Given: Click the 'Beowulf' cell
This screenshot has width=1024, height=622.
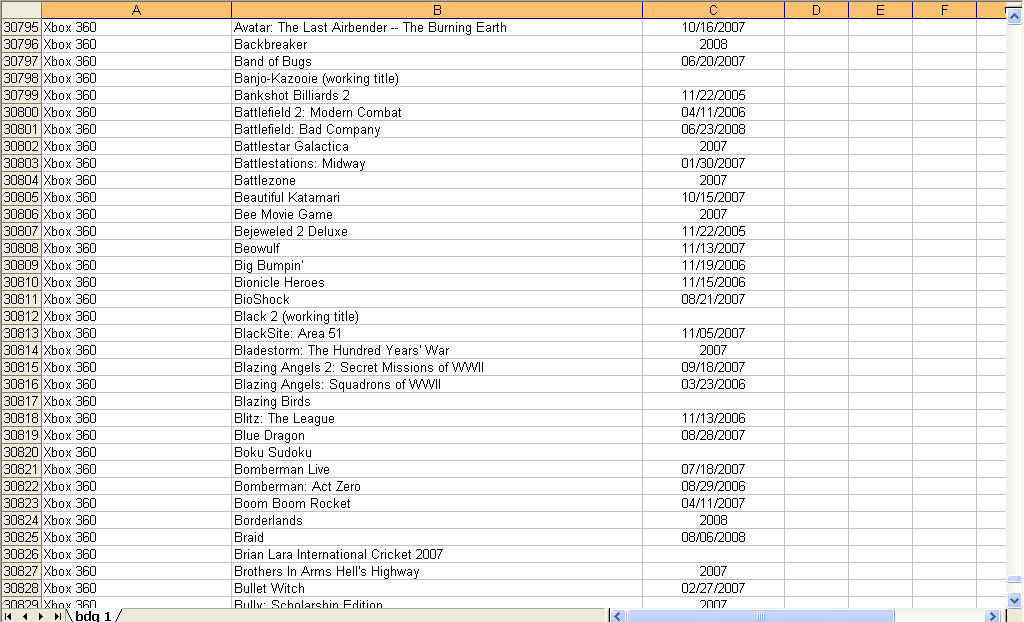Looking at the screenshot, I should tap(437, 248).
